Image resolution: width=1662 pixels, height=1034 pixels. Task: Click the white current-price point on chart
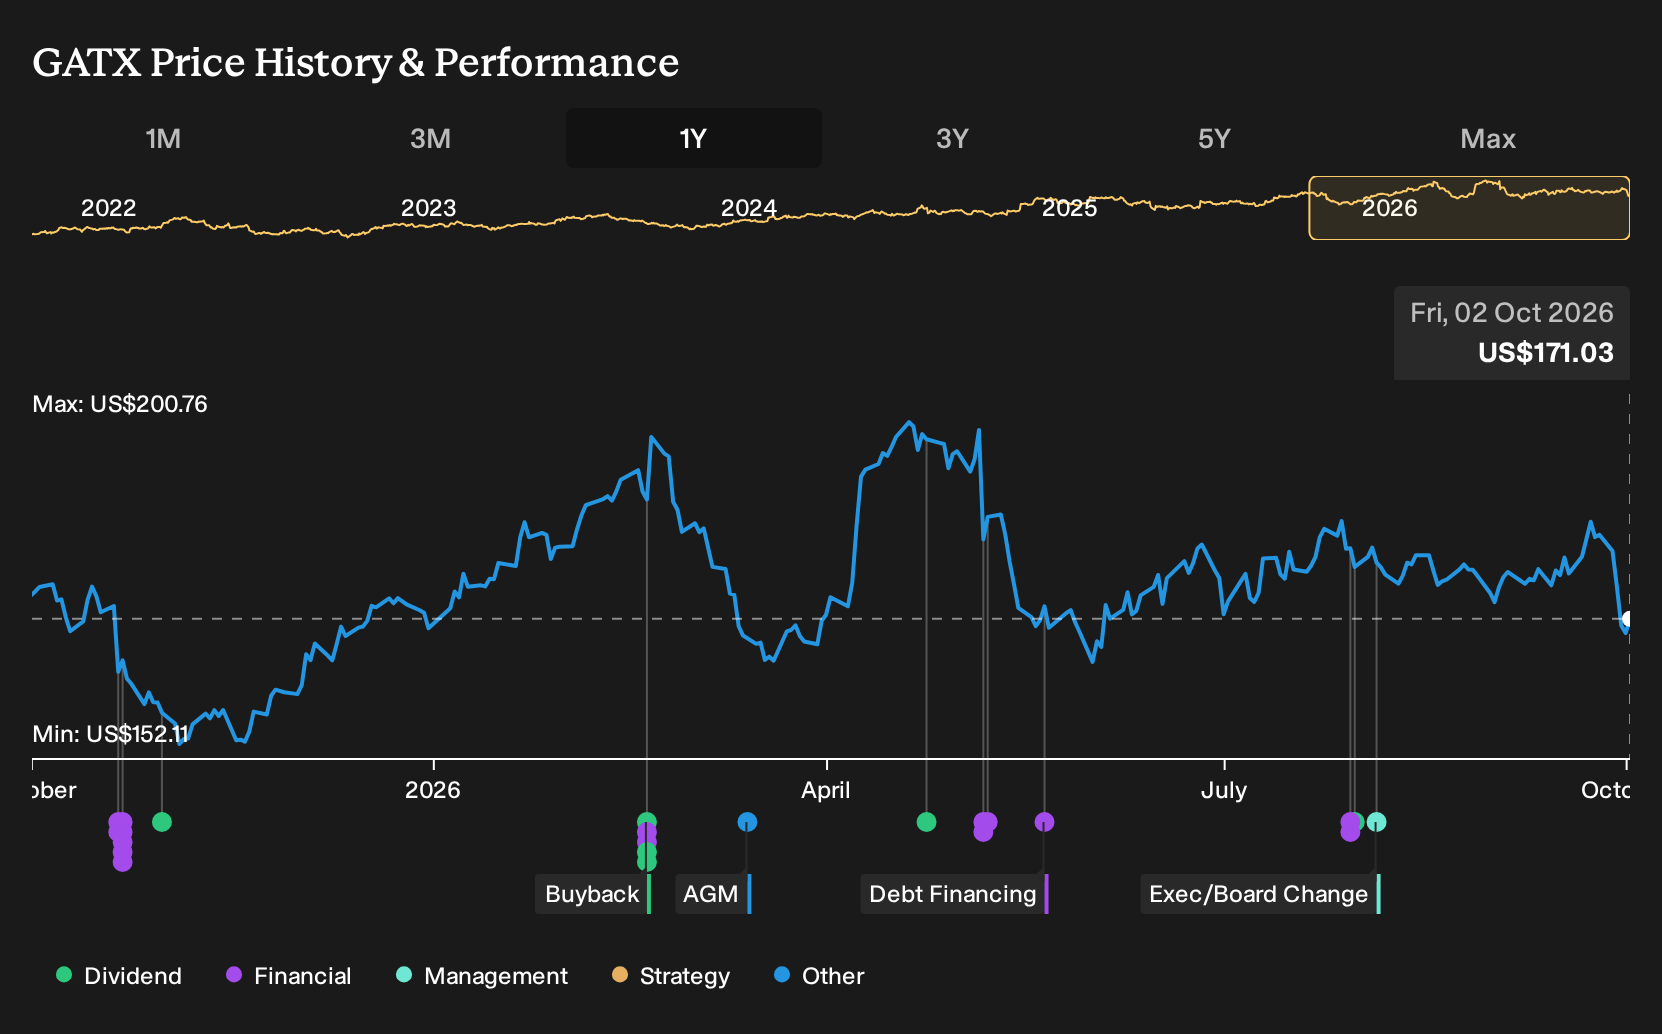click(1628, 619)
